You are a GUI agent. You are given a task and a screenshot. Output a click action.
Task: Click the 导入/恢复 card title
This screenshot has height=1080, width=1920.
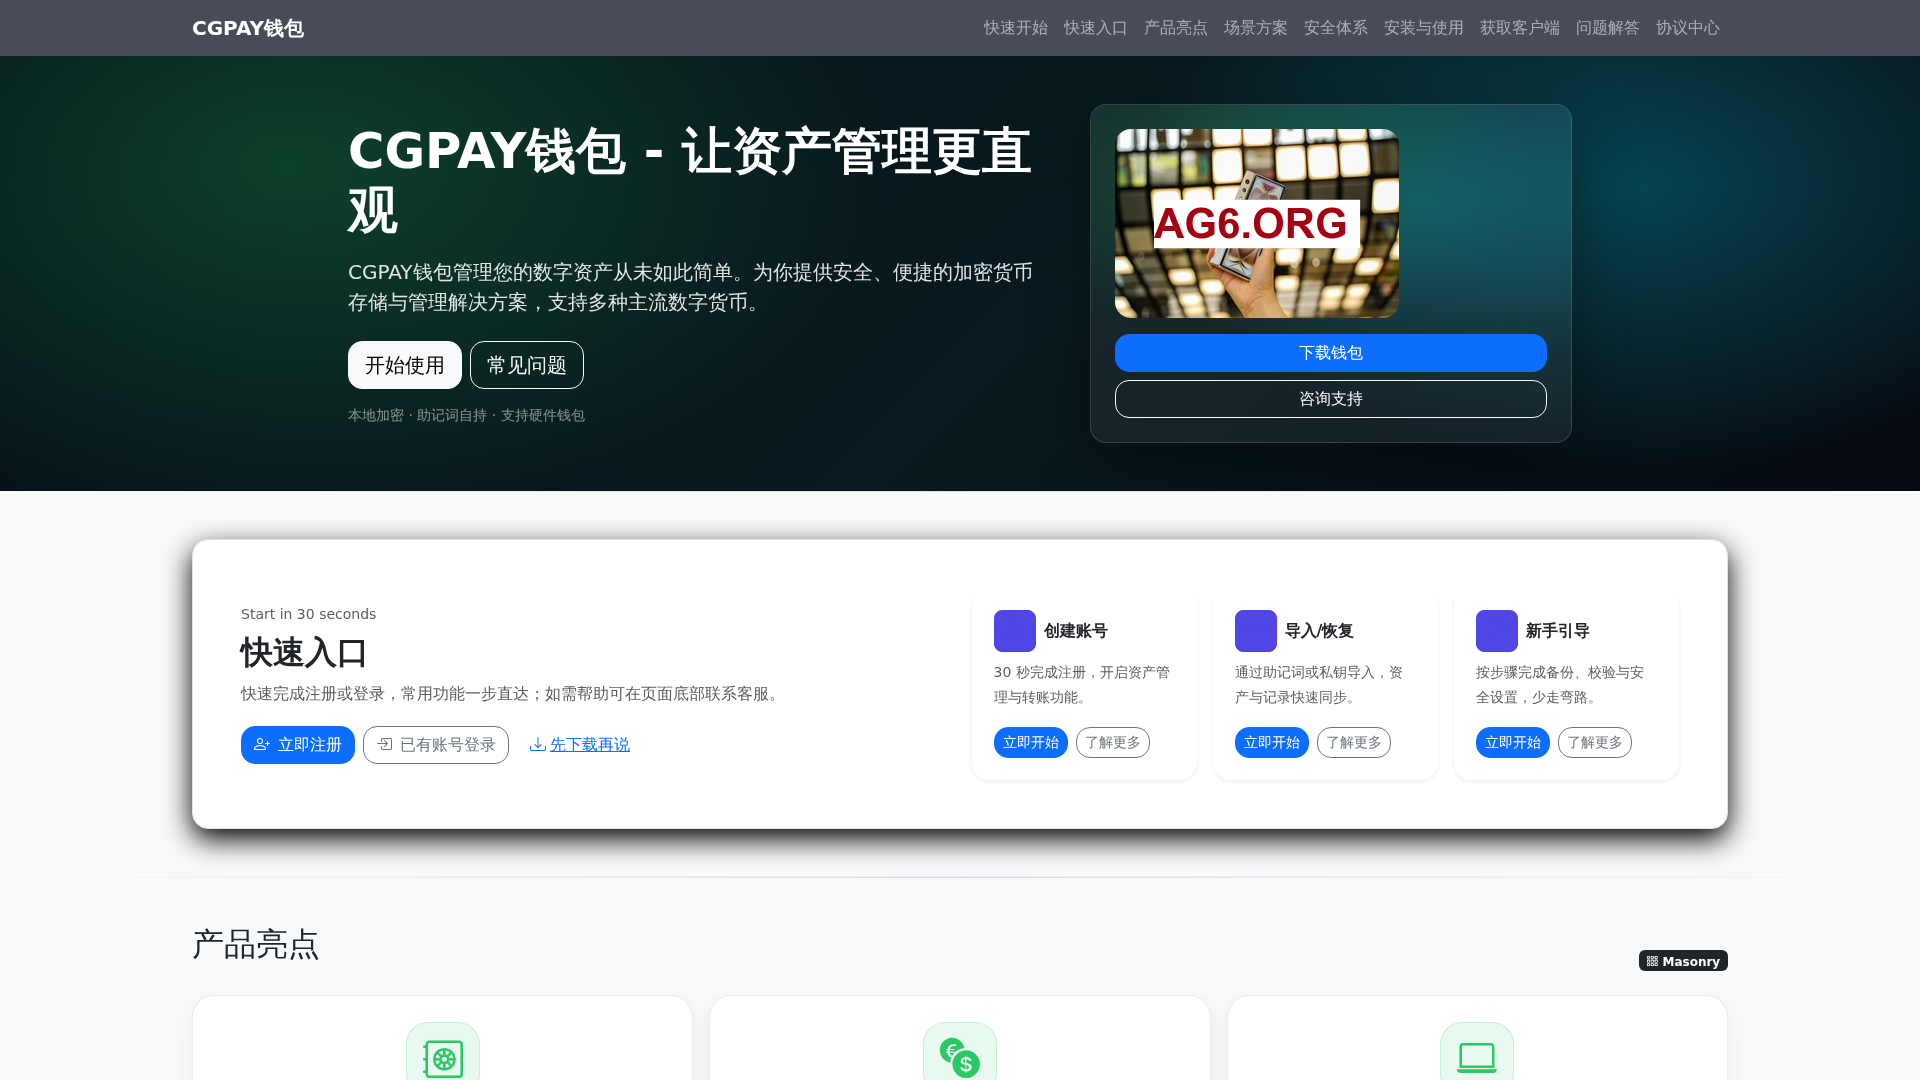click(1319, 631)
